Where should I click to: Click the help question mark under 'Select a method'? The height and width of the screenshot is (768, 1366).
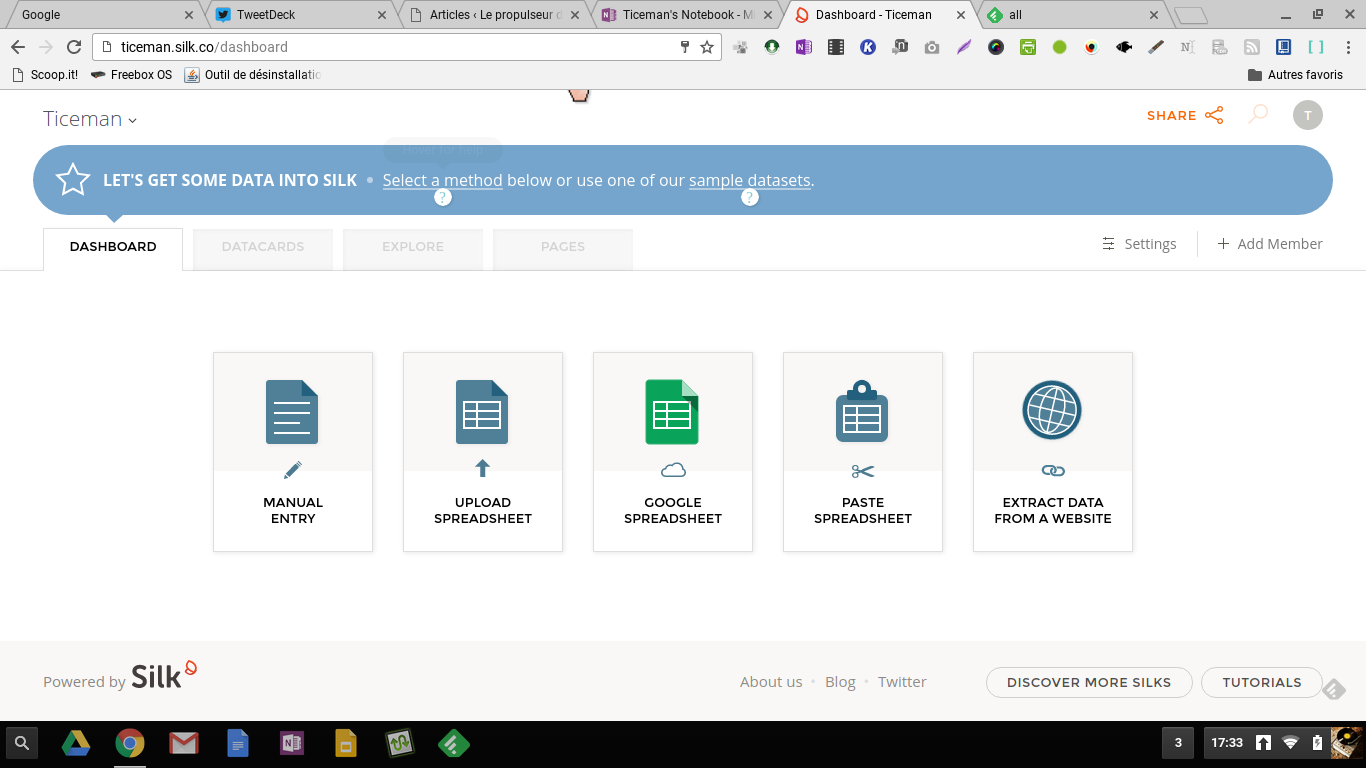click(443, 198)
